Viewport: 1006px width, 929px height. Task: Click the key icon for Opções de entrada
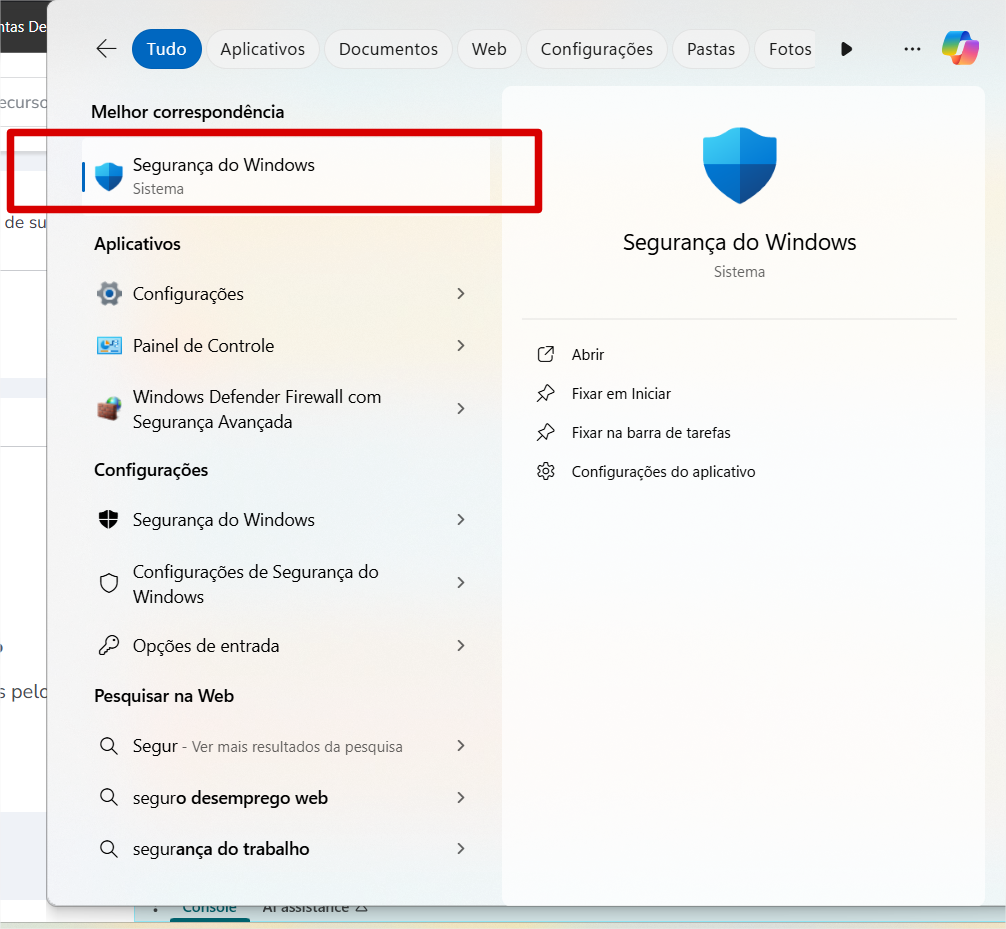(109, 646)
